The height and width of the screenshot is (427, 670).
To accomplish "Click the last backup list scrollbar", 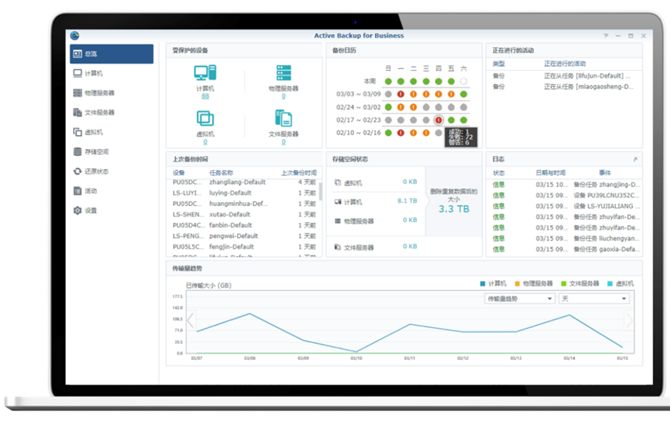I will click(x=320, y=191).
